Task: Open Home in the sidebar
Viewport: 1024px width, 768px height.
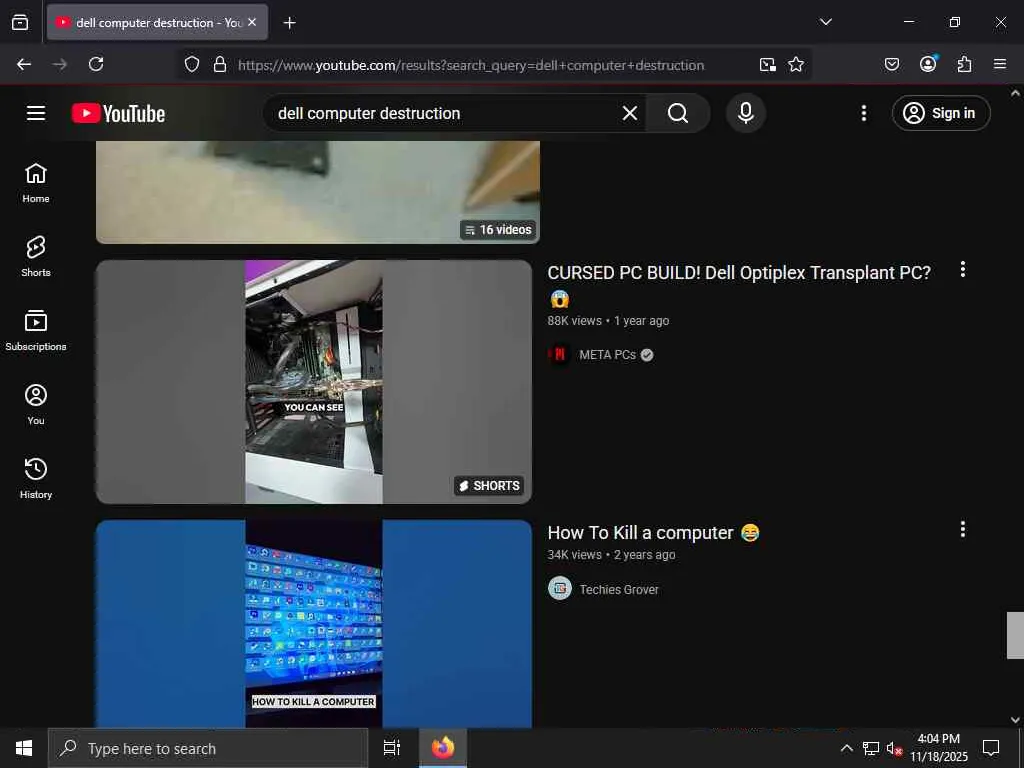Action: point(36,183)
